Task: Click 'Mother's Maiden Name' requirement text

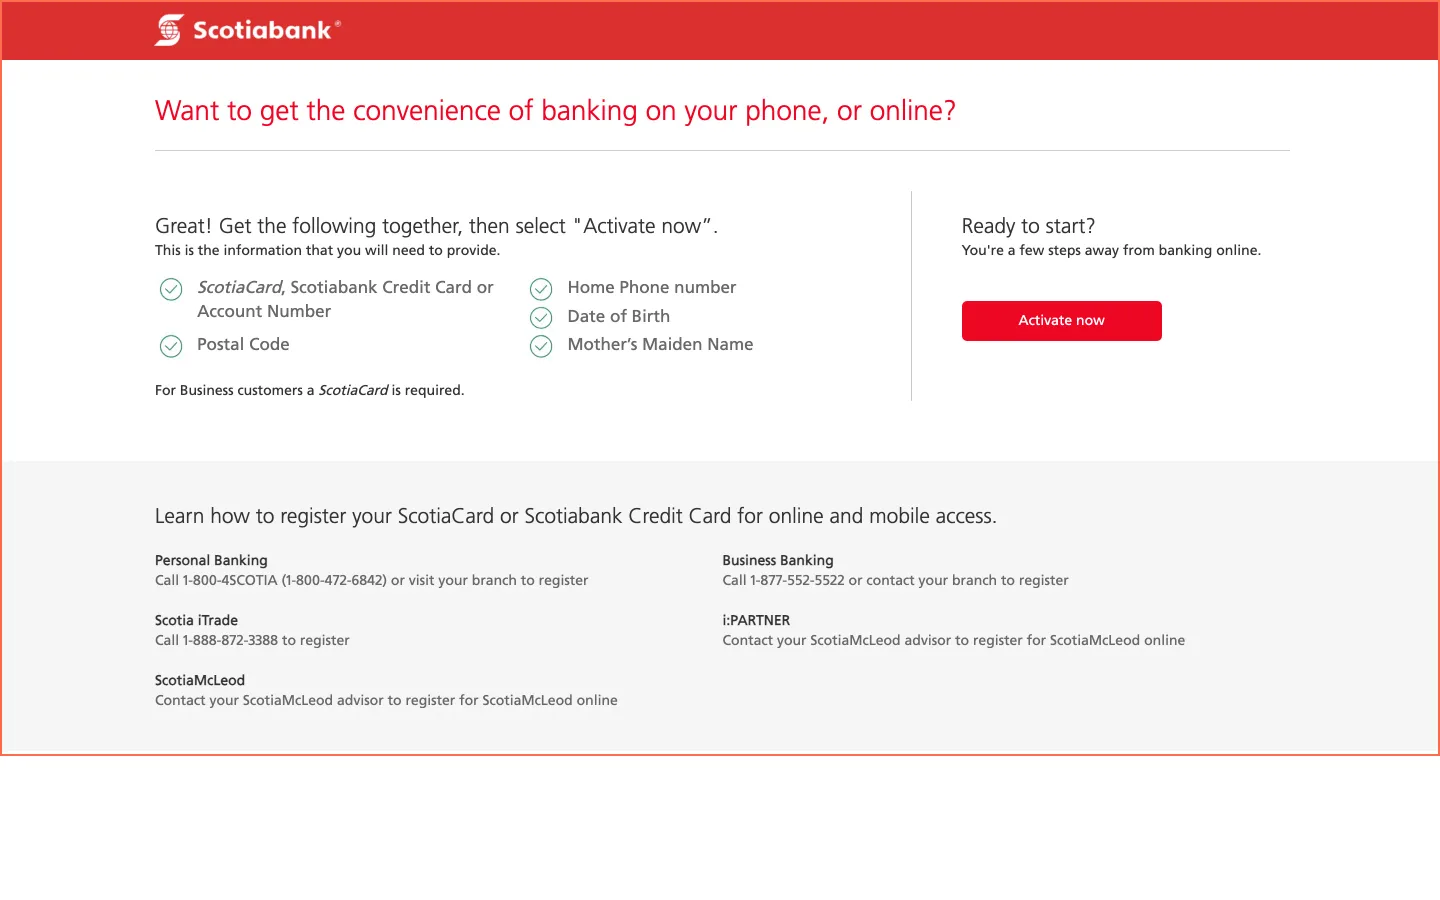Action: (660, 344)
